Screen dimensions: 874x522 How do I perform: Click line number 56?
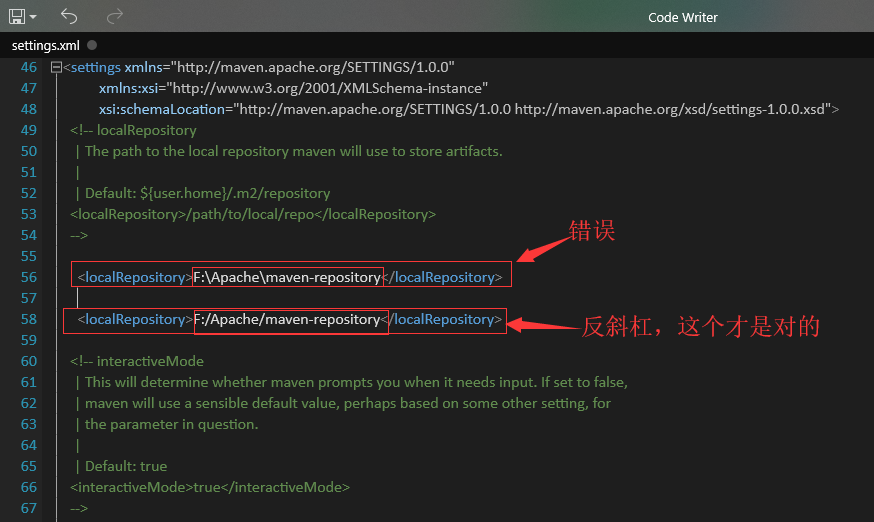(28, 277)
